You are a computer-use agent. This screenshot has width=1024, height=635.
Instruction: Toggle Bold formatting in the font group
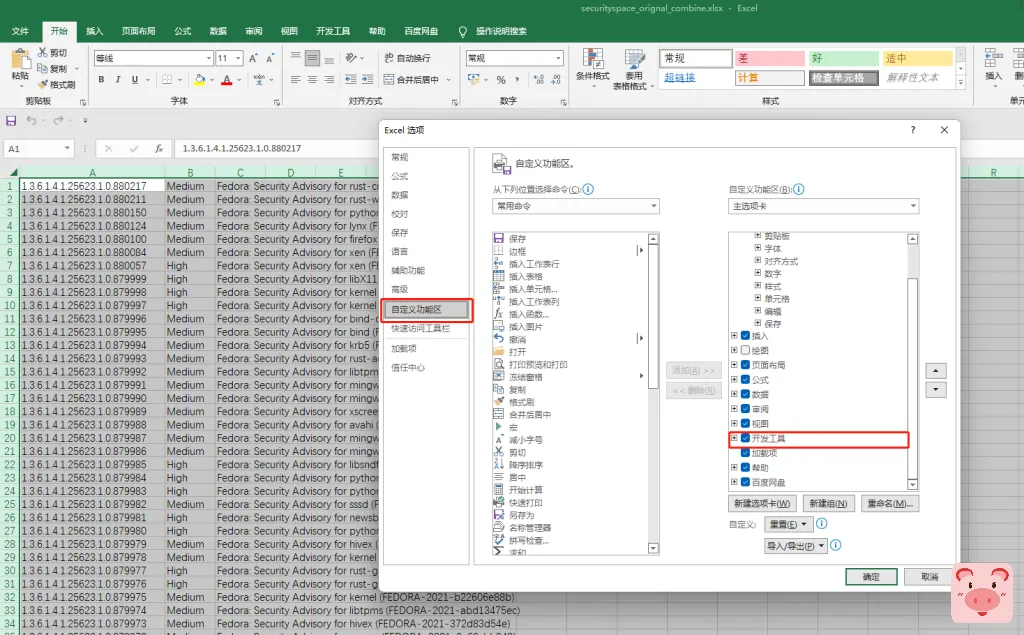point(102,80)
